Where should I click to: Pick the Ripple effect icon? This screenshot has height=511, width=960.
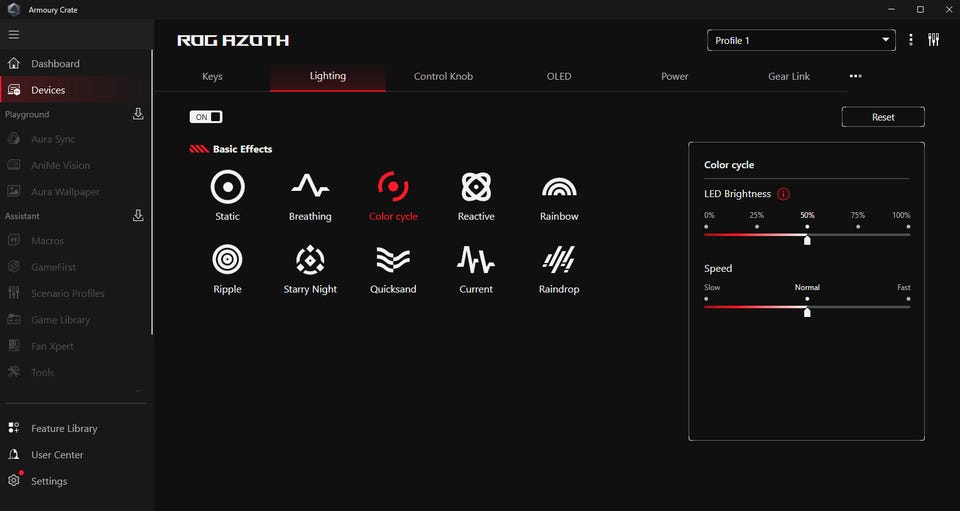tap(227, 260)
